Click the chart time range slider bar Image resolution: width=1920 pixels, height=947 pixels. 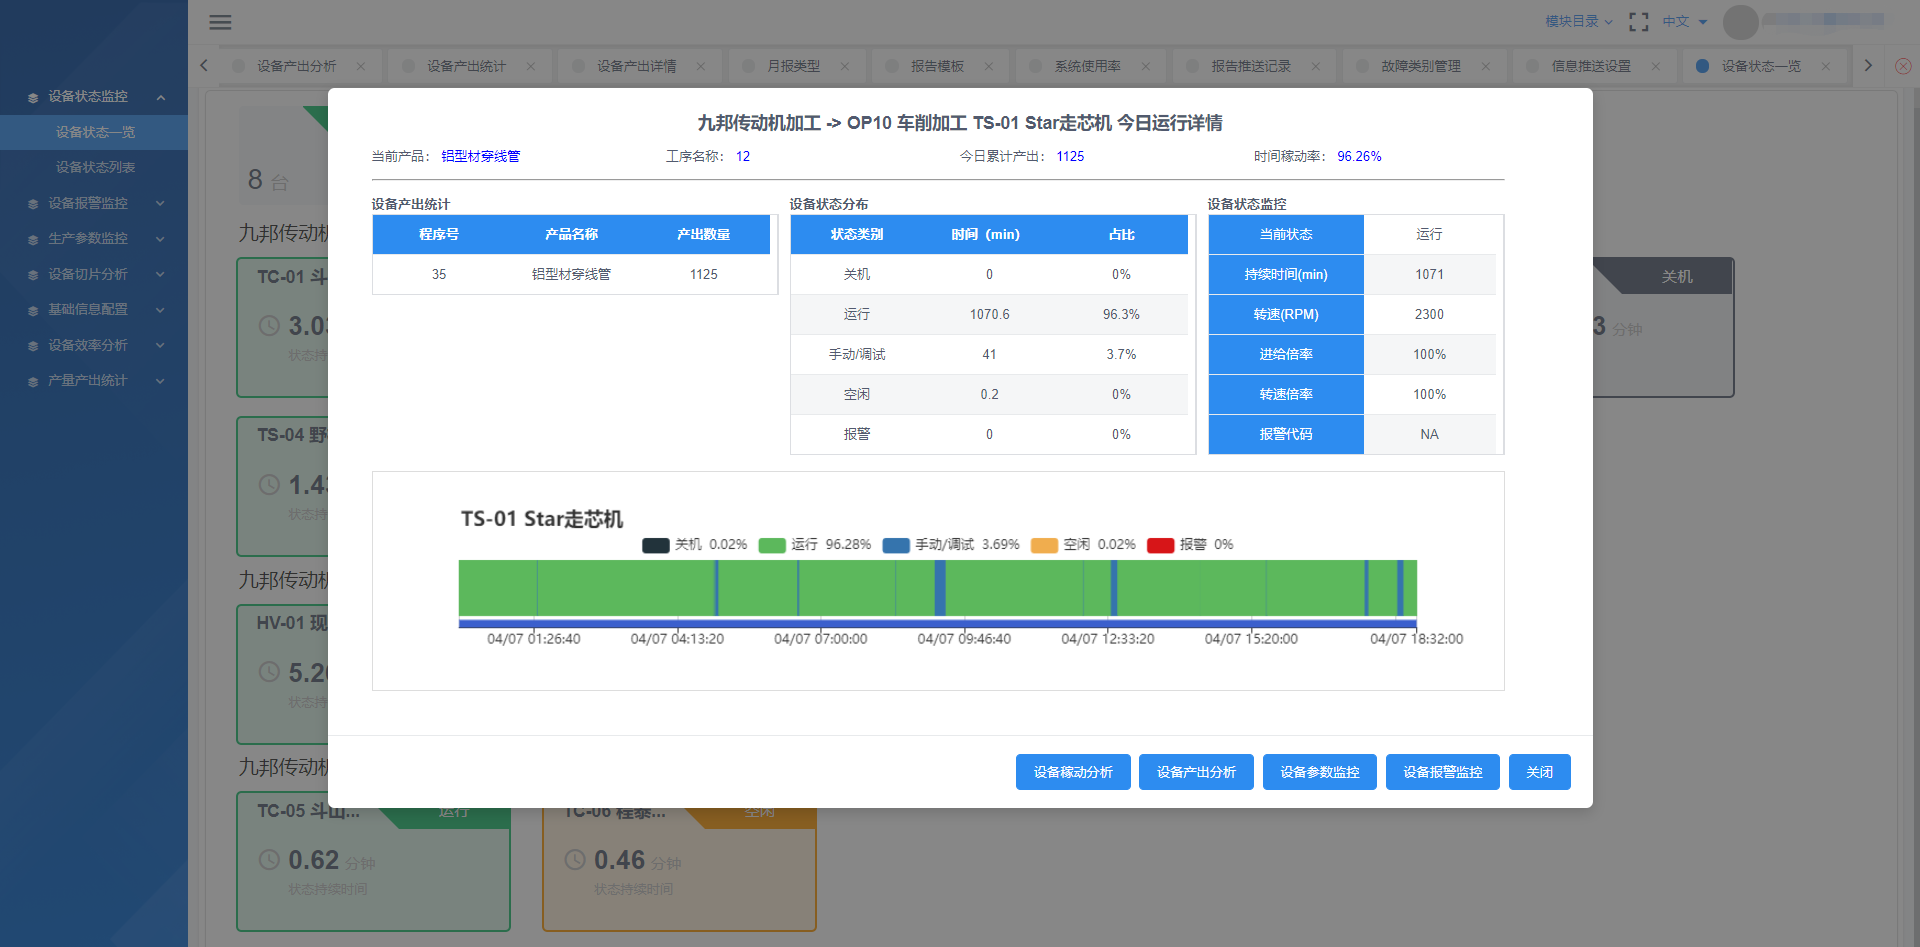[937, 623]
